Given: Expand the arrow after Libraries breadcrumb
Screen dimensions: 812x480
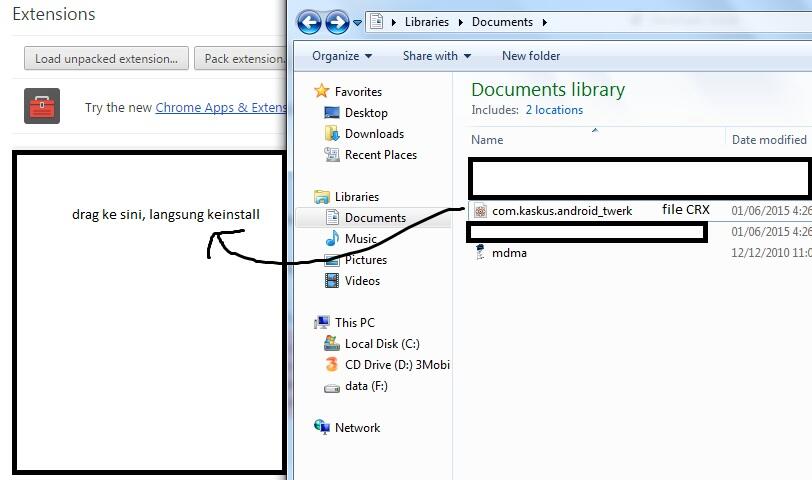Looking at the screenshot, I should [x=460, y=22].
